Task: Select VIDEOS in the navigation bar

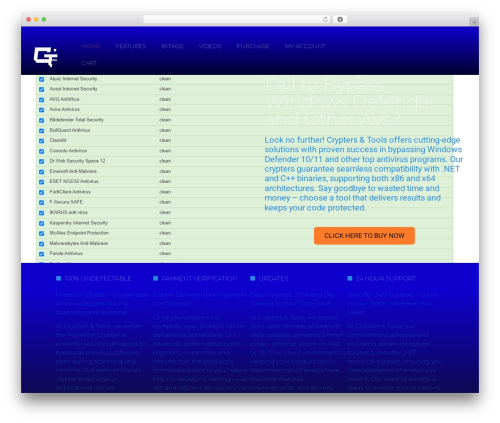Action: 210,46
